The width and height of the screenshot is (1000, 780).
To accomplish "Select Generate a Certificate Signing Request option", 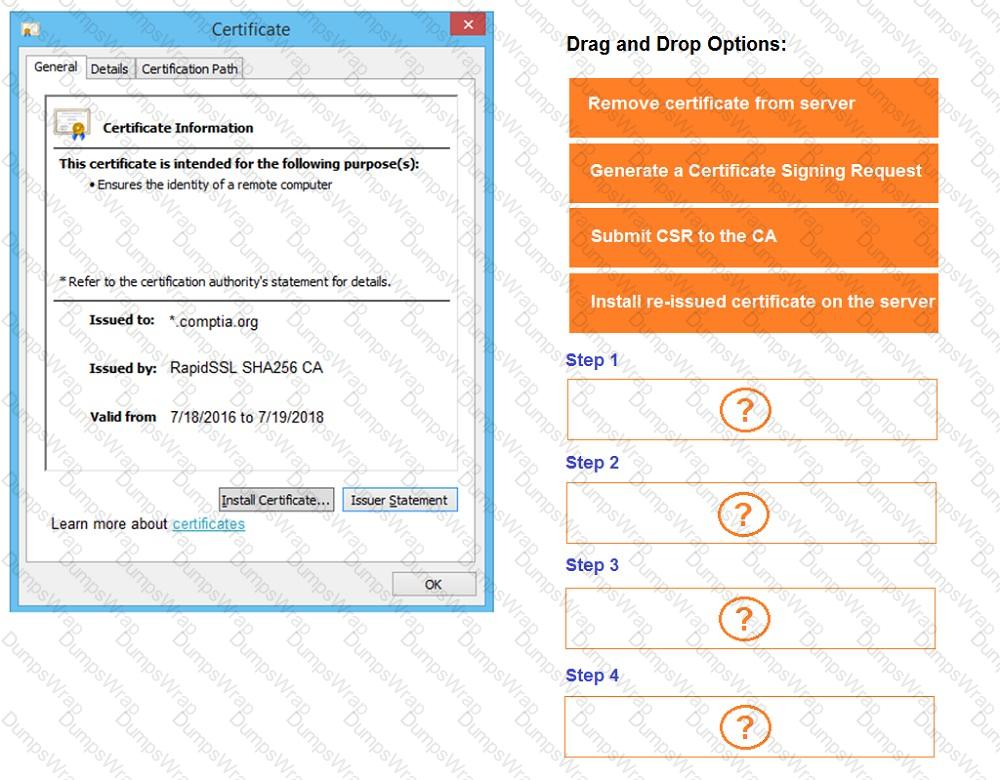I will (753, 173).
